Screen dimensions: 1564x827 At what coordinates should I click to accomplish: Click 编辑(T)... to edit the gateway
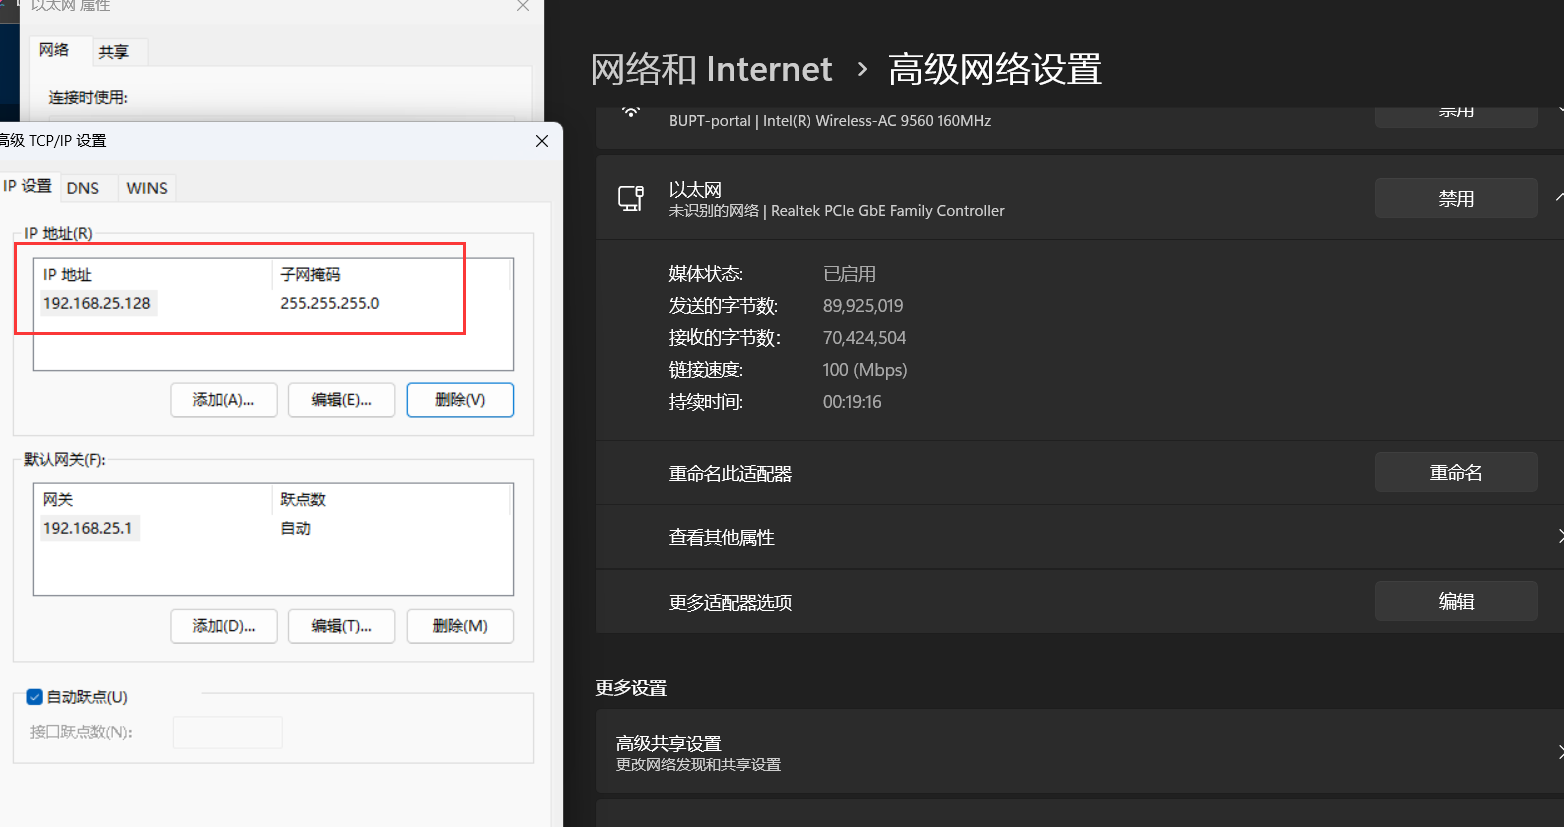tap(341, 626)
